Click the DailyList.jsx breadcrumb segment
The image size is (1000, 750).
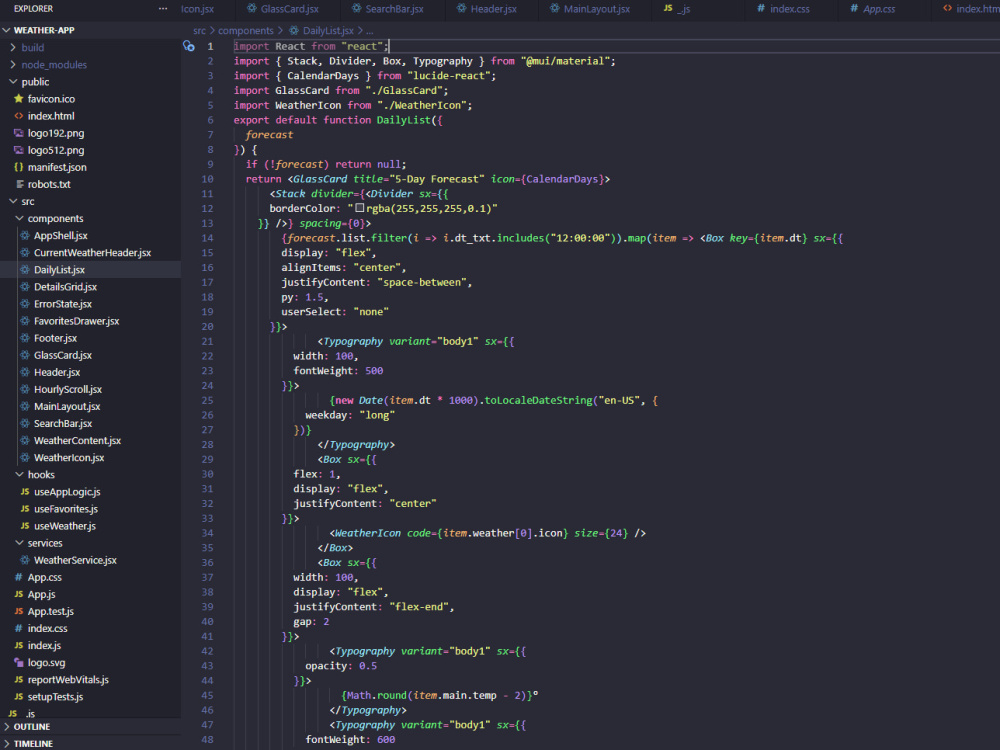[x=328, y=31]
